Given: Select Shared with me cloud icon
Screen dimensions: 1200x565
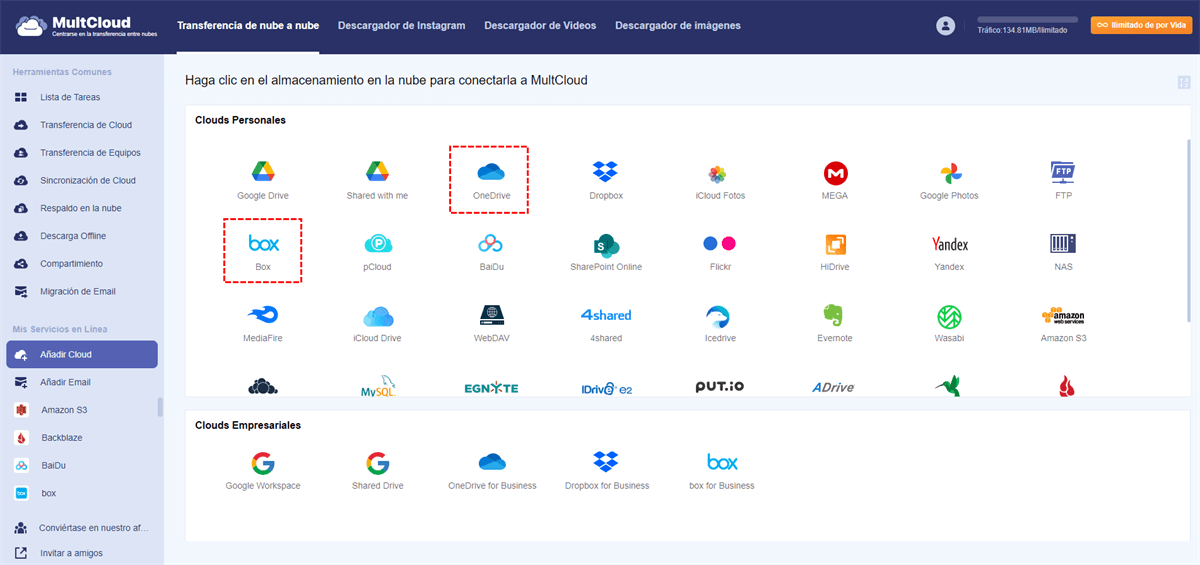Looking at the screenshot, I should [x=377, y=179].
